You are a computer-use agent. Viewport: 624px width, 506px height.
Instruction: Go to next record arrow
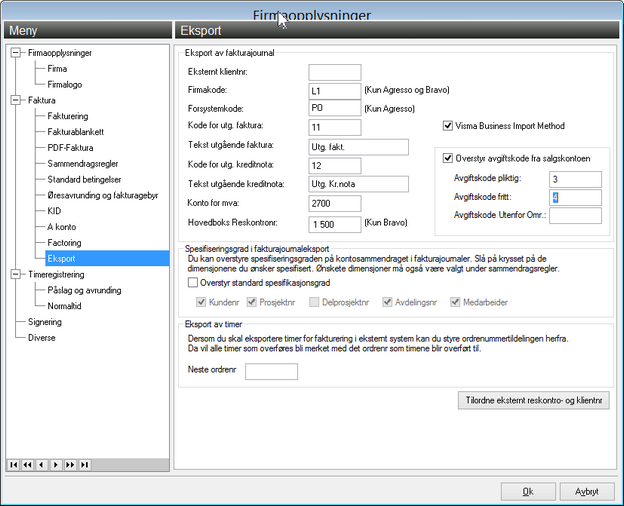[56, 465]
